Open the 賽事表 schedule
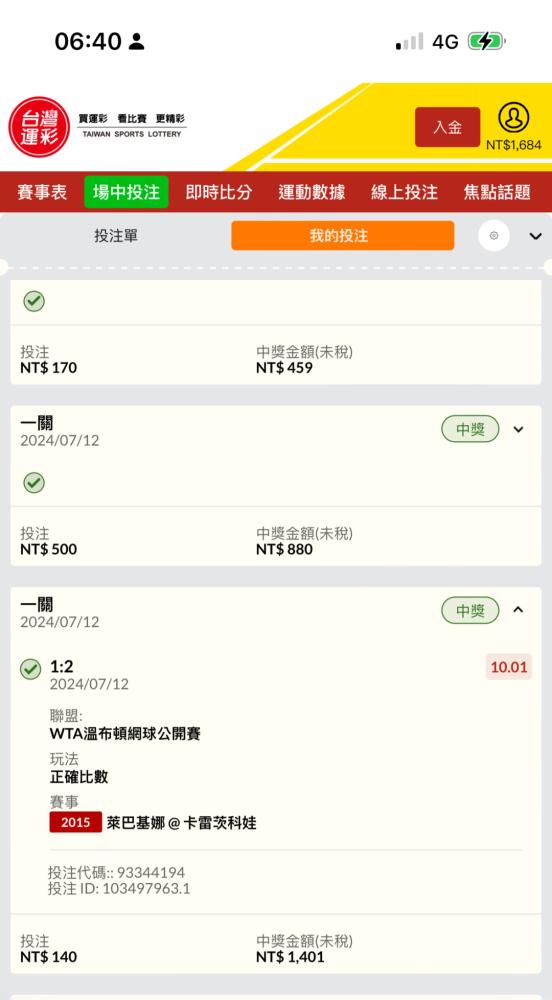 (x=42, y=192)
